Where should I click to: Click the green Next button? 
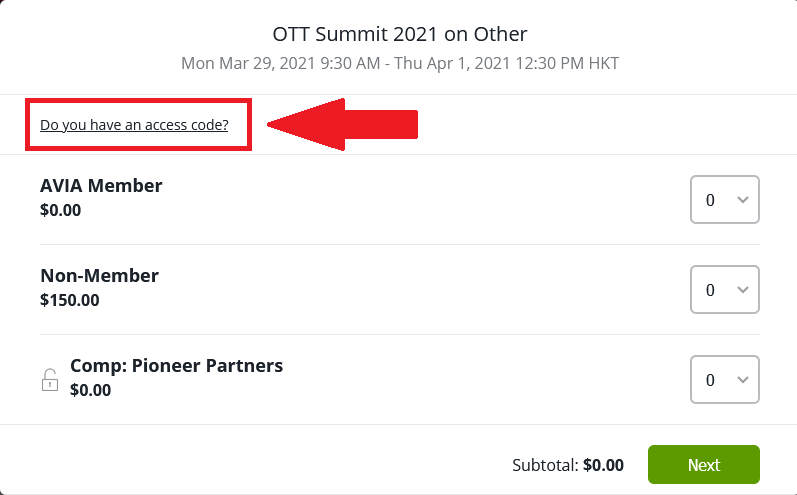click(x=703, y=465)
